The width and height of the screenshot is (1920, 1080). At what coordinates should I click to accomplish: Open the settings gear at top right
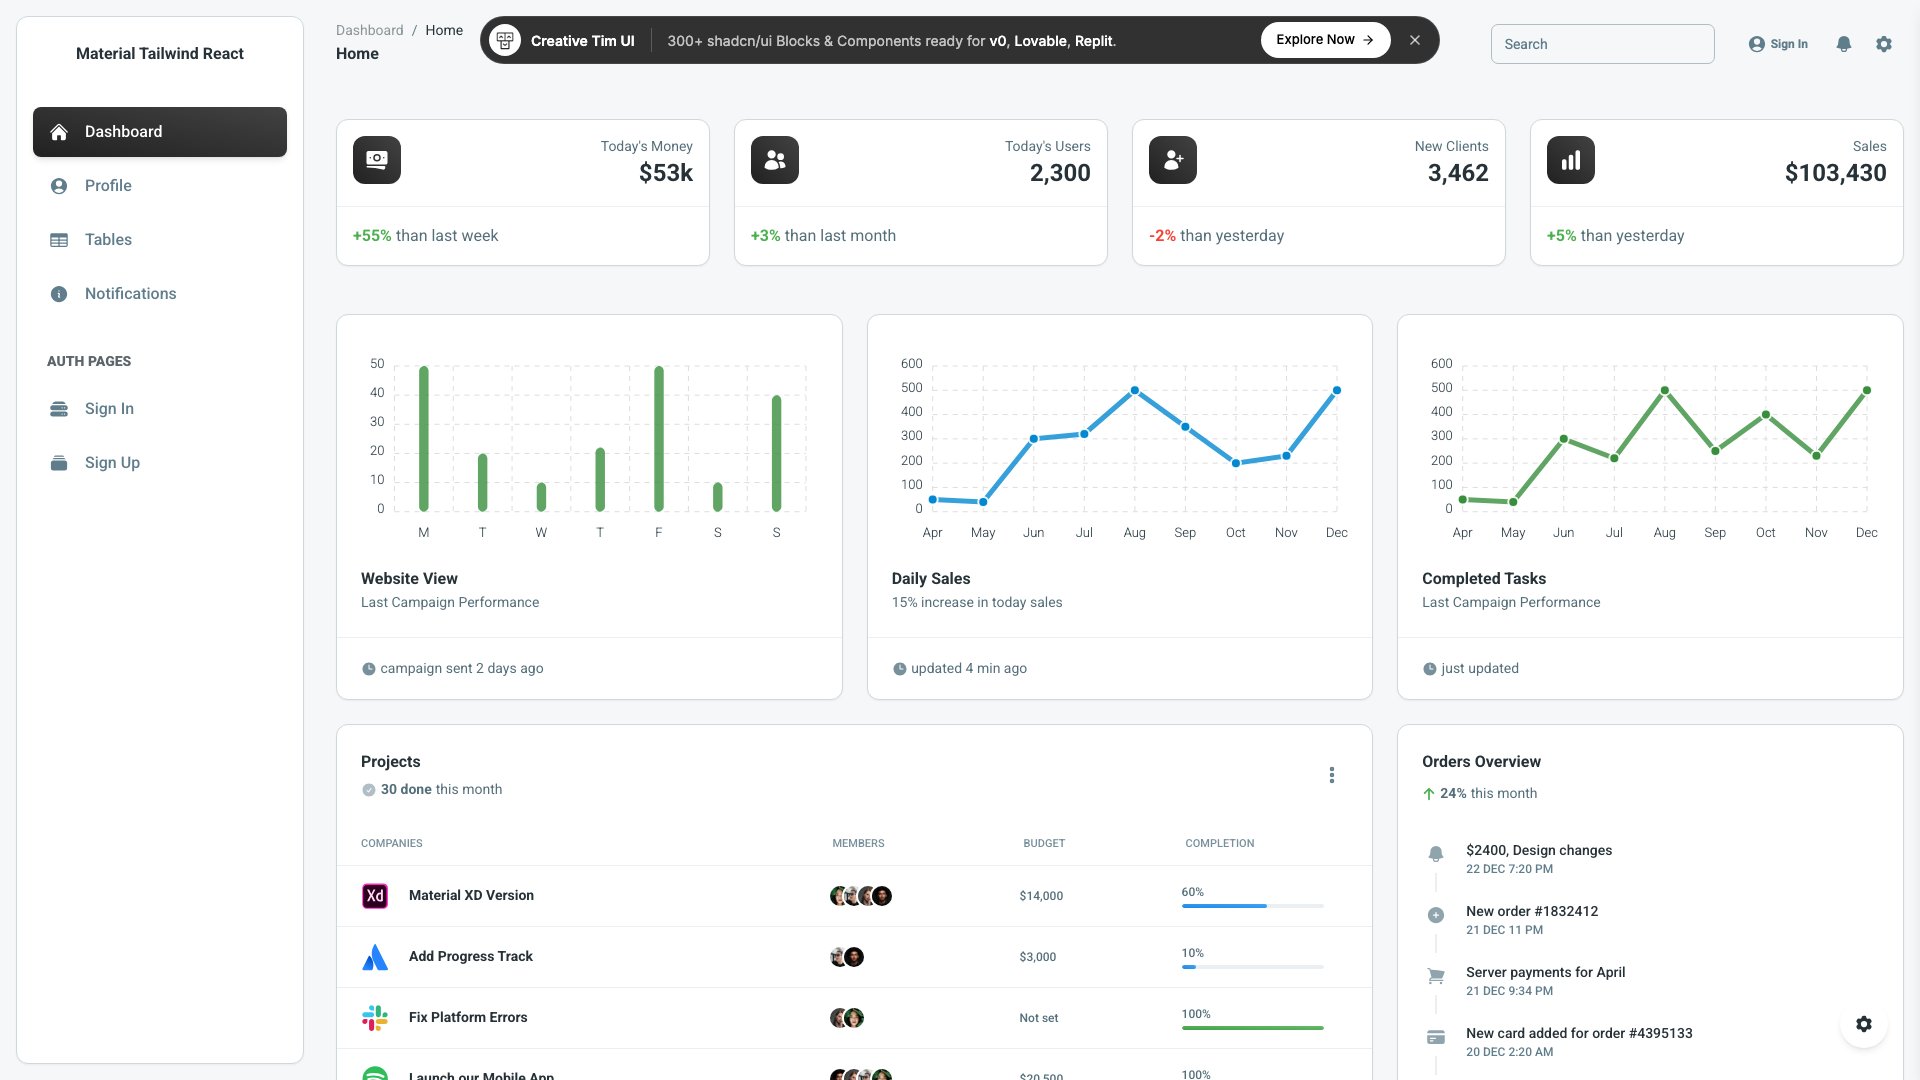pos(1884,44)
